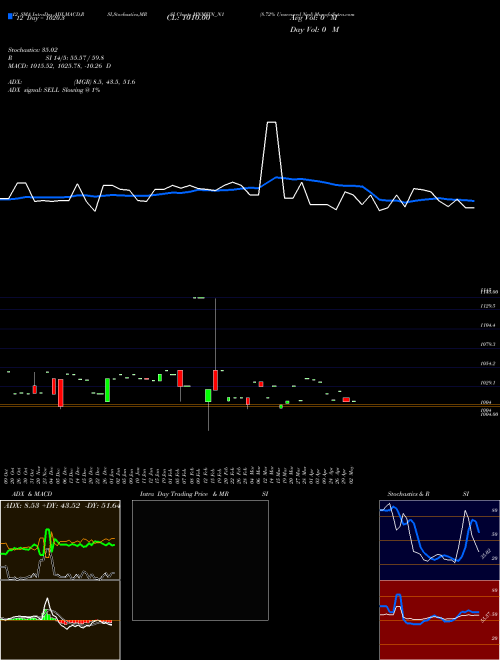Image resolution: width=500 pixels, height=660 pixels.
Task: Click the '1104.4' price axis label
Action: (488, 325)
